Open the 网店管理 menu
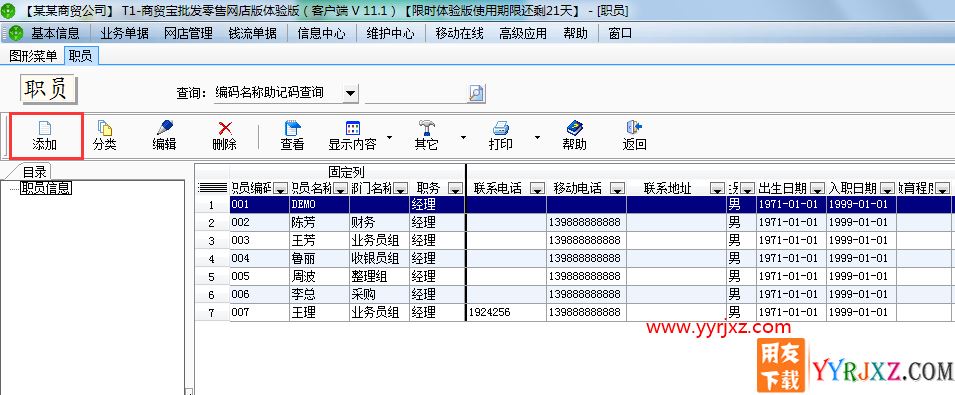Viewport: 955px width, 395px height. point(189,33)
